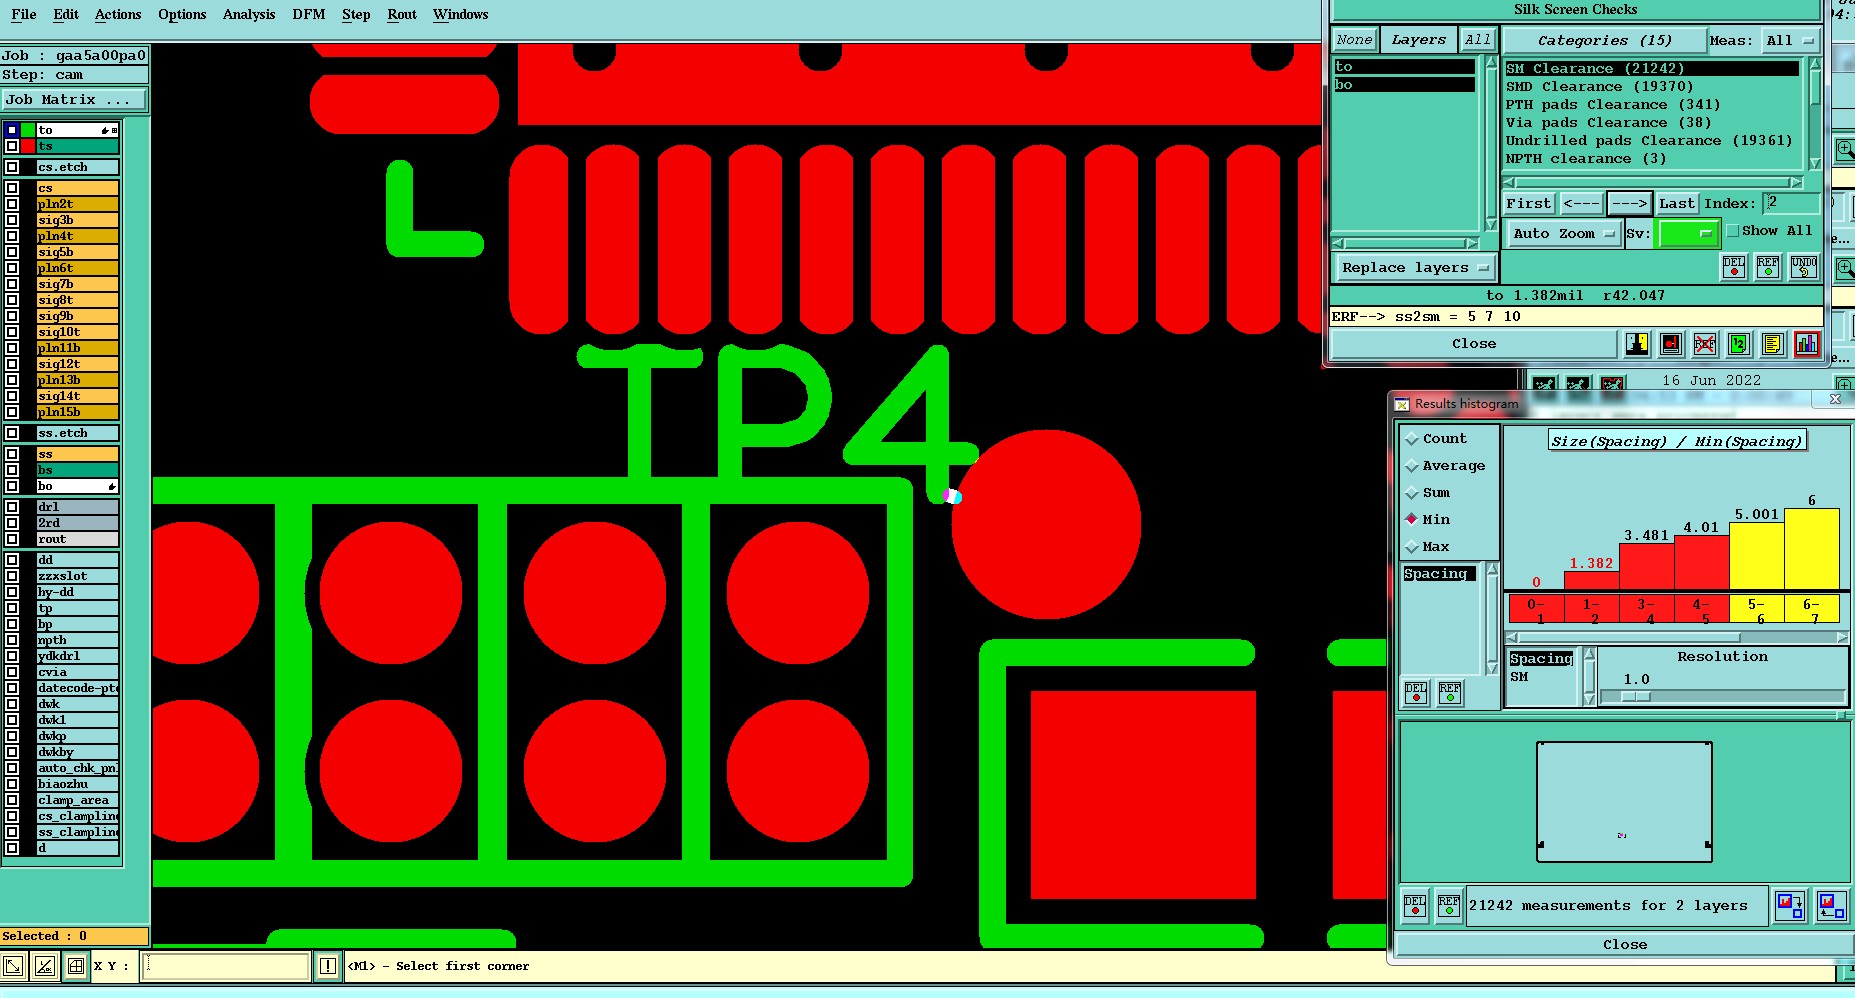The width and height of the screenshot is (1855, 998).
Task: Open the Edit menu
Action: coord(66,14)
